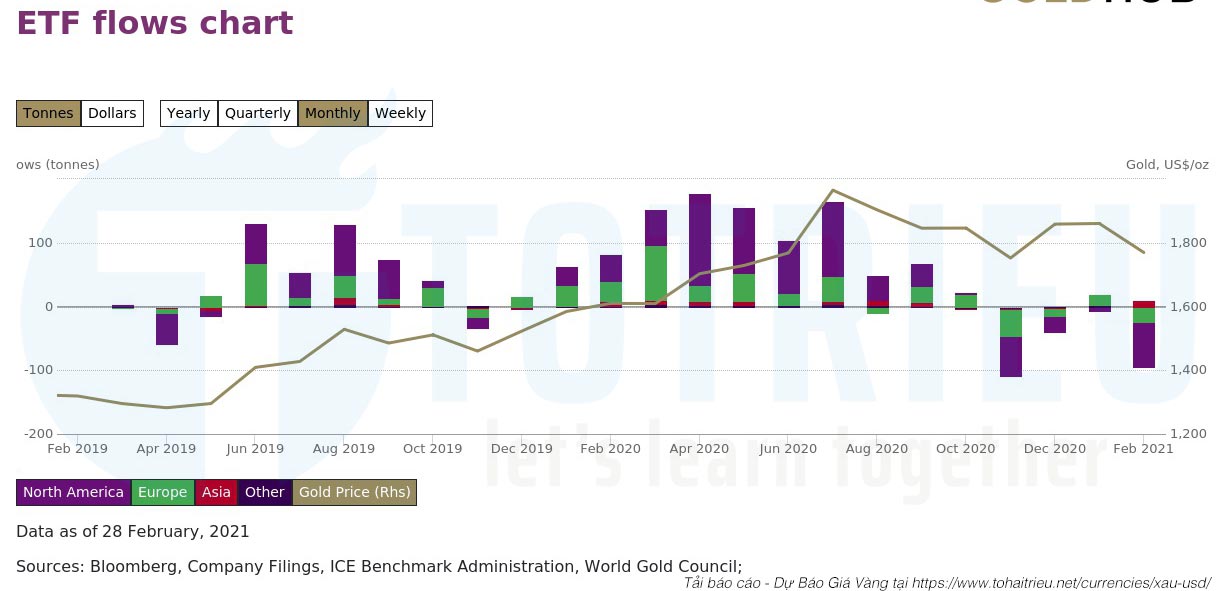The height and width of the screenshot is (591, 1216).
Task: Click the negative North America bar for November 2020
Action: 1011,357
